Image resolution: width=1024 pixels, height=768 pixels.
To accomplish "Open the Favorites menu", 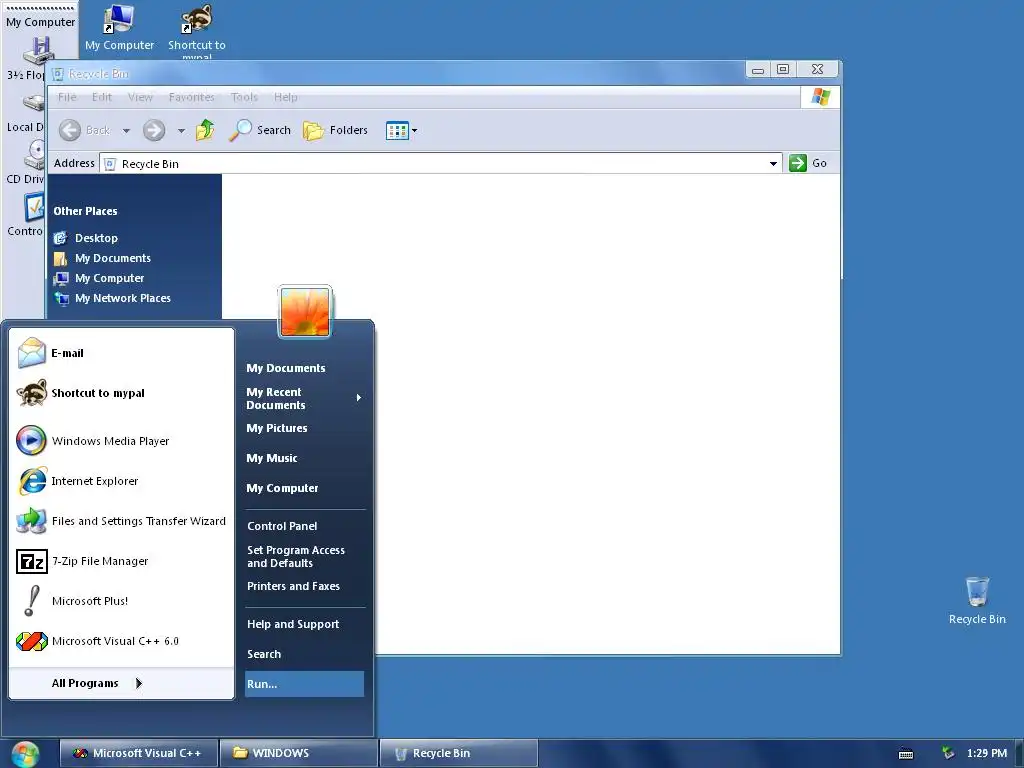I will [191, 97].
